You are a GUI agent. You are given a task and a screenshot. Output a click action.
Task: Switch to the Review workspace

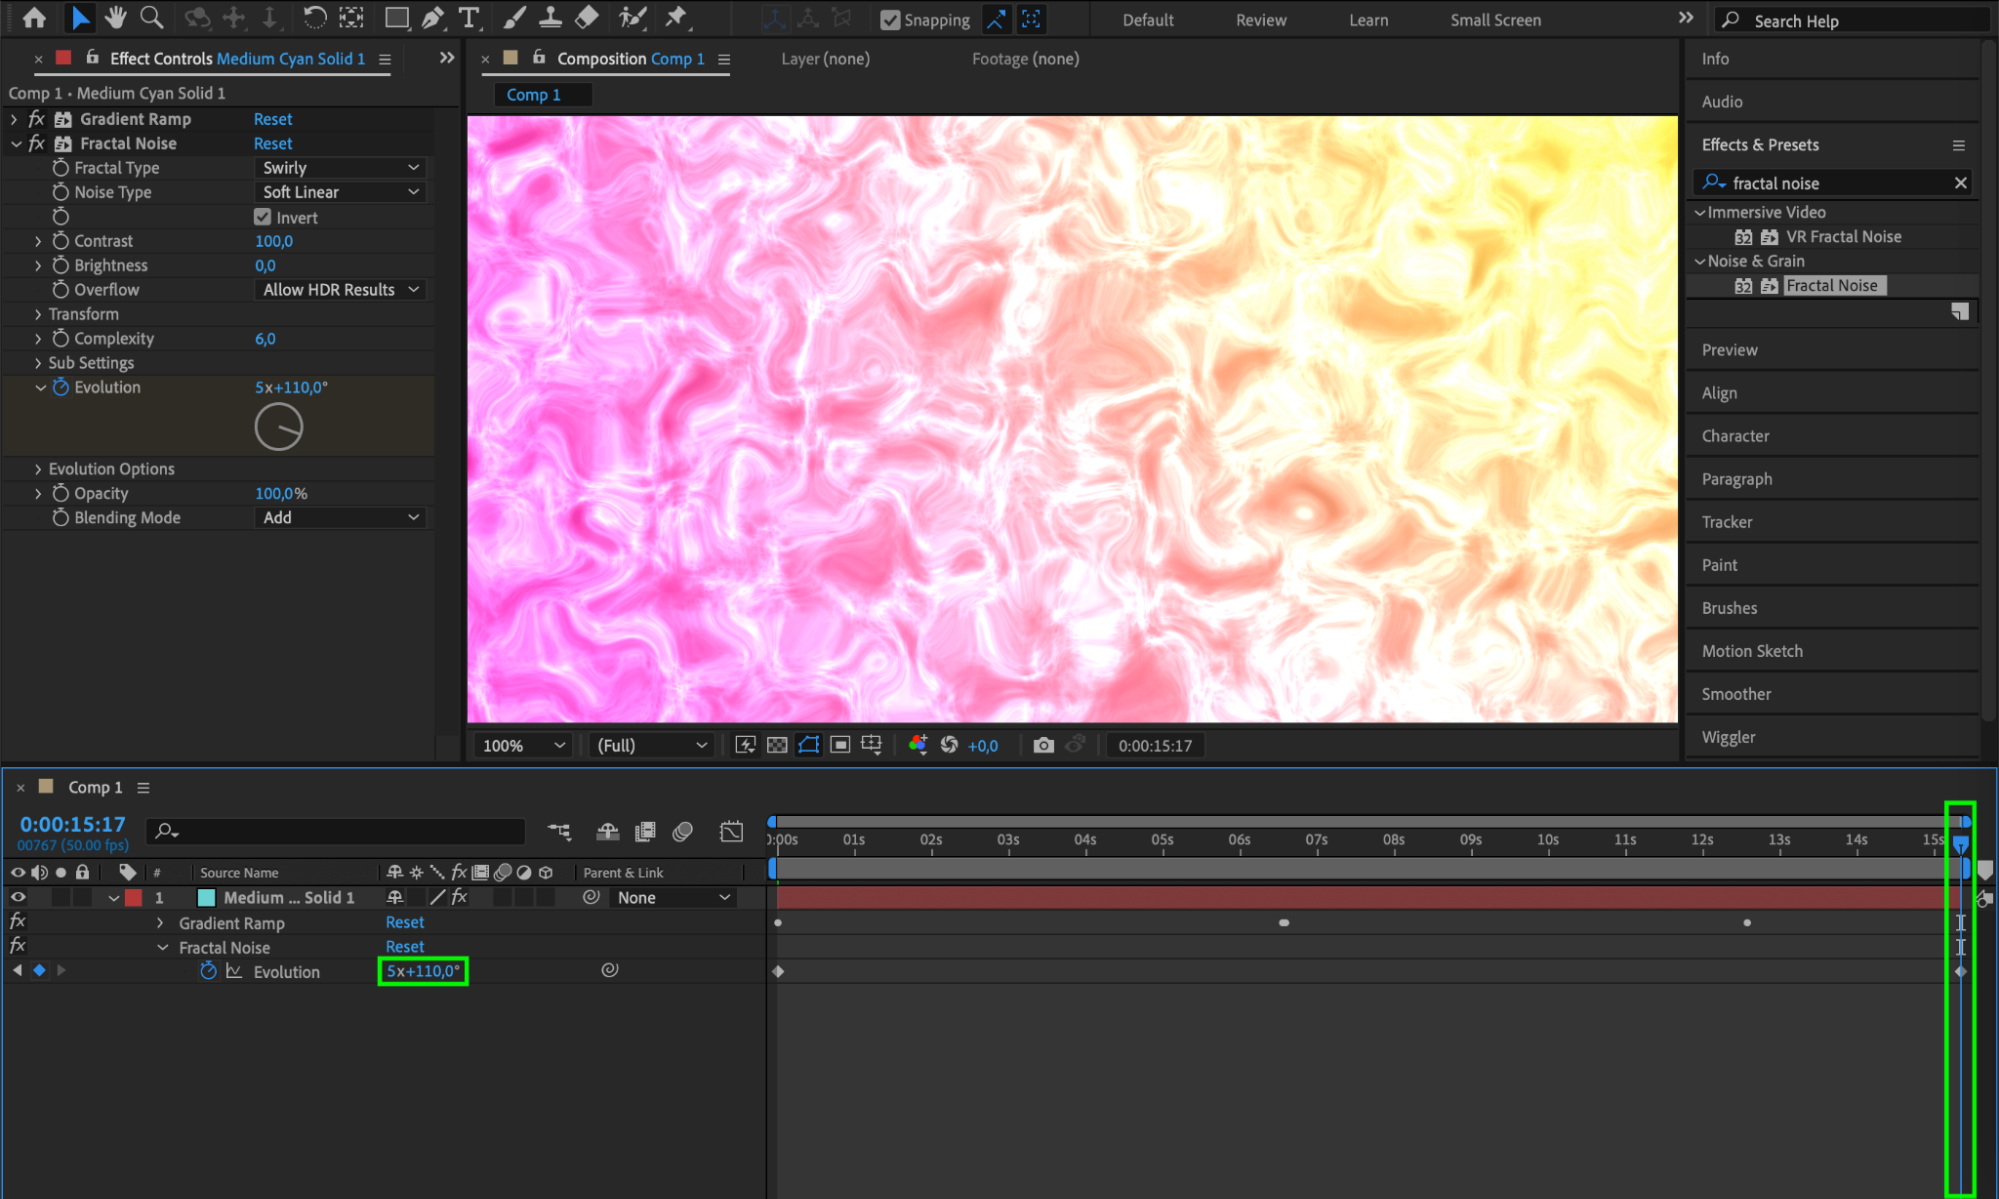tap(1260, 20)
